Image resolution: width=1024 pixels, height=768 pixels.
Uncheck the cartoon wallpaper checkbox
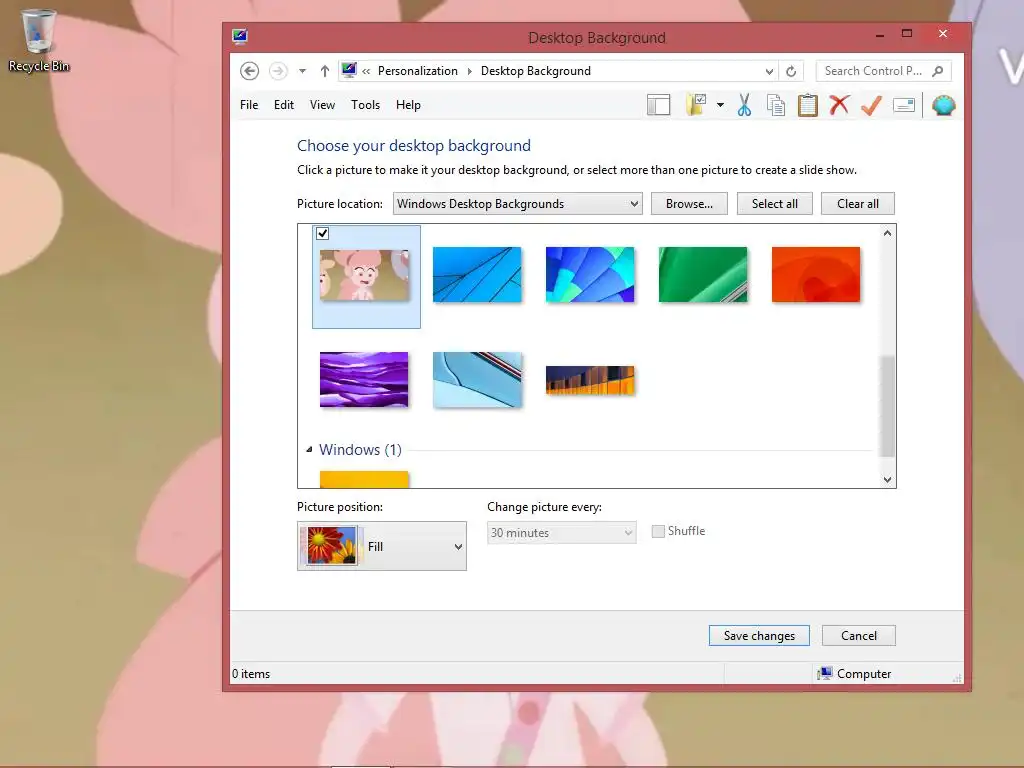[x=323, y=233]
